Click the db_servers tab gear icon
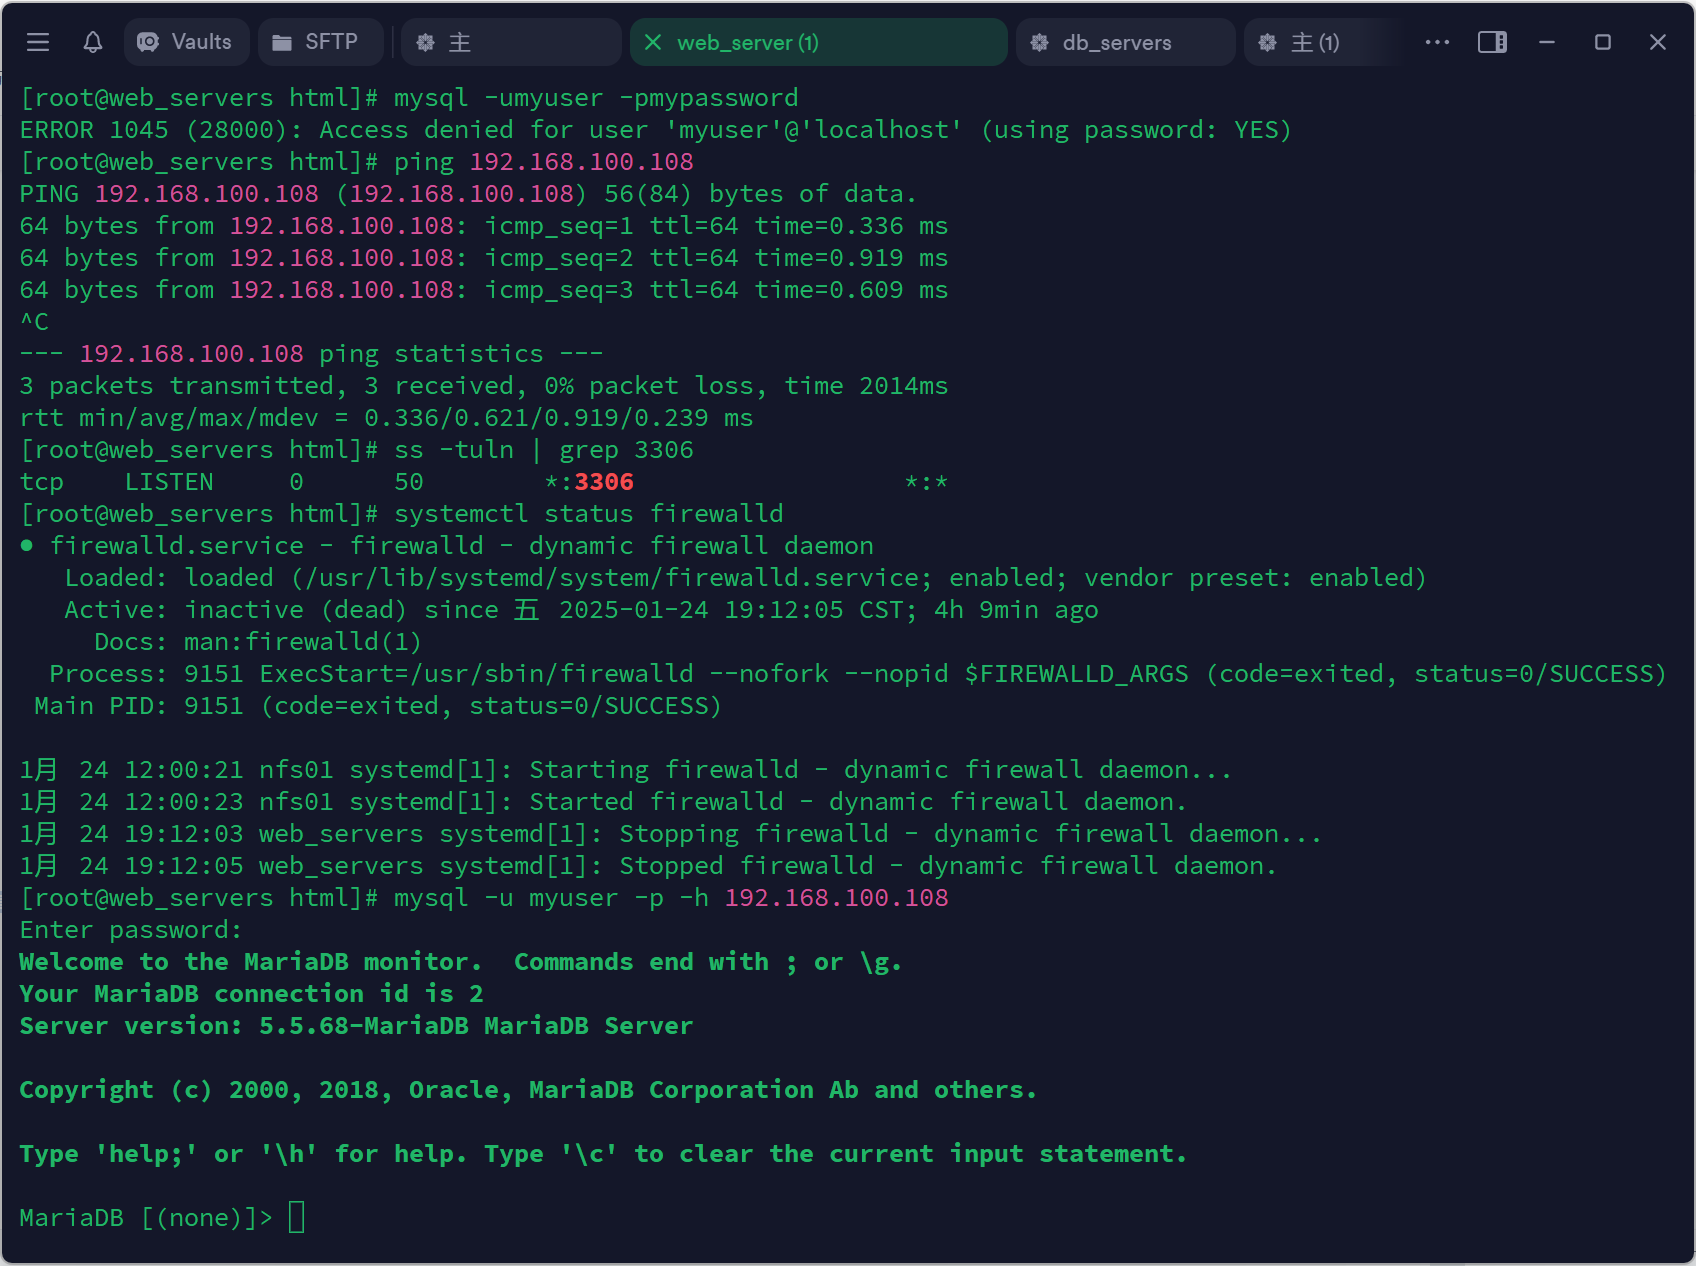 (1040, 42)
